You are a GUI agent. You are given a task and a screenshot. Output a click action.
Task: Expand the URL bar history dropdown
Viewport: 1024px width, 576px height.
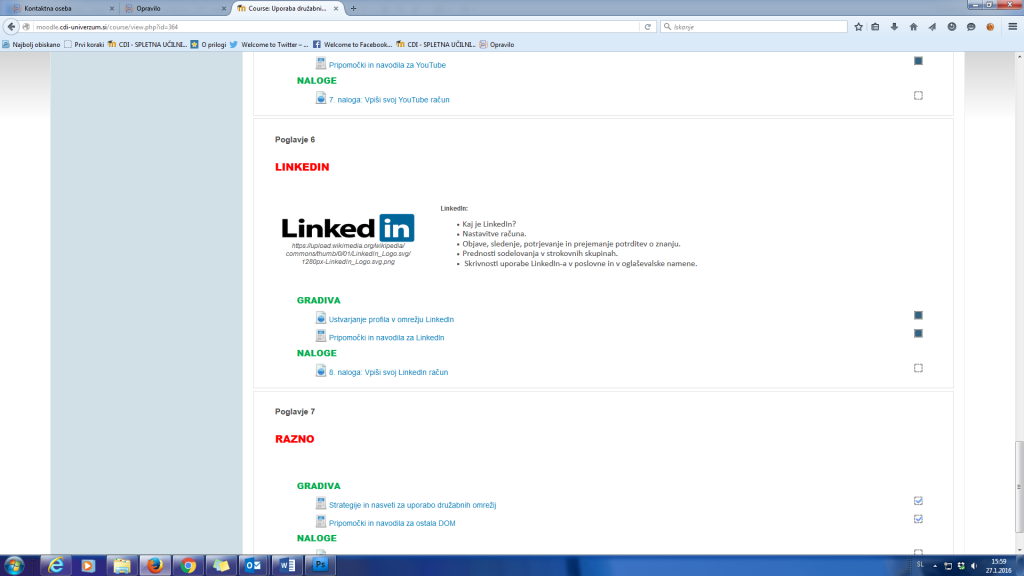pos(634,27)
